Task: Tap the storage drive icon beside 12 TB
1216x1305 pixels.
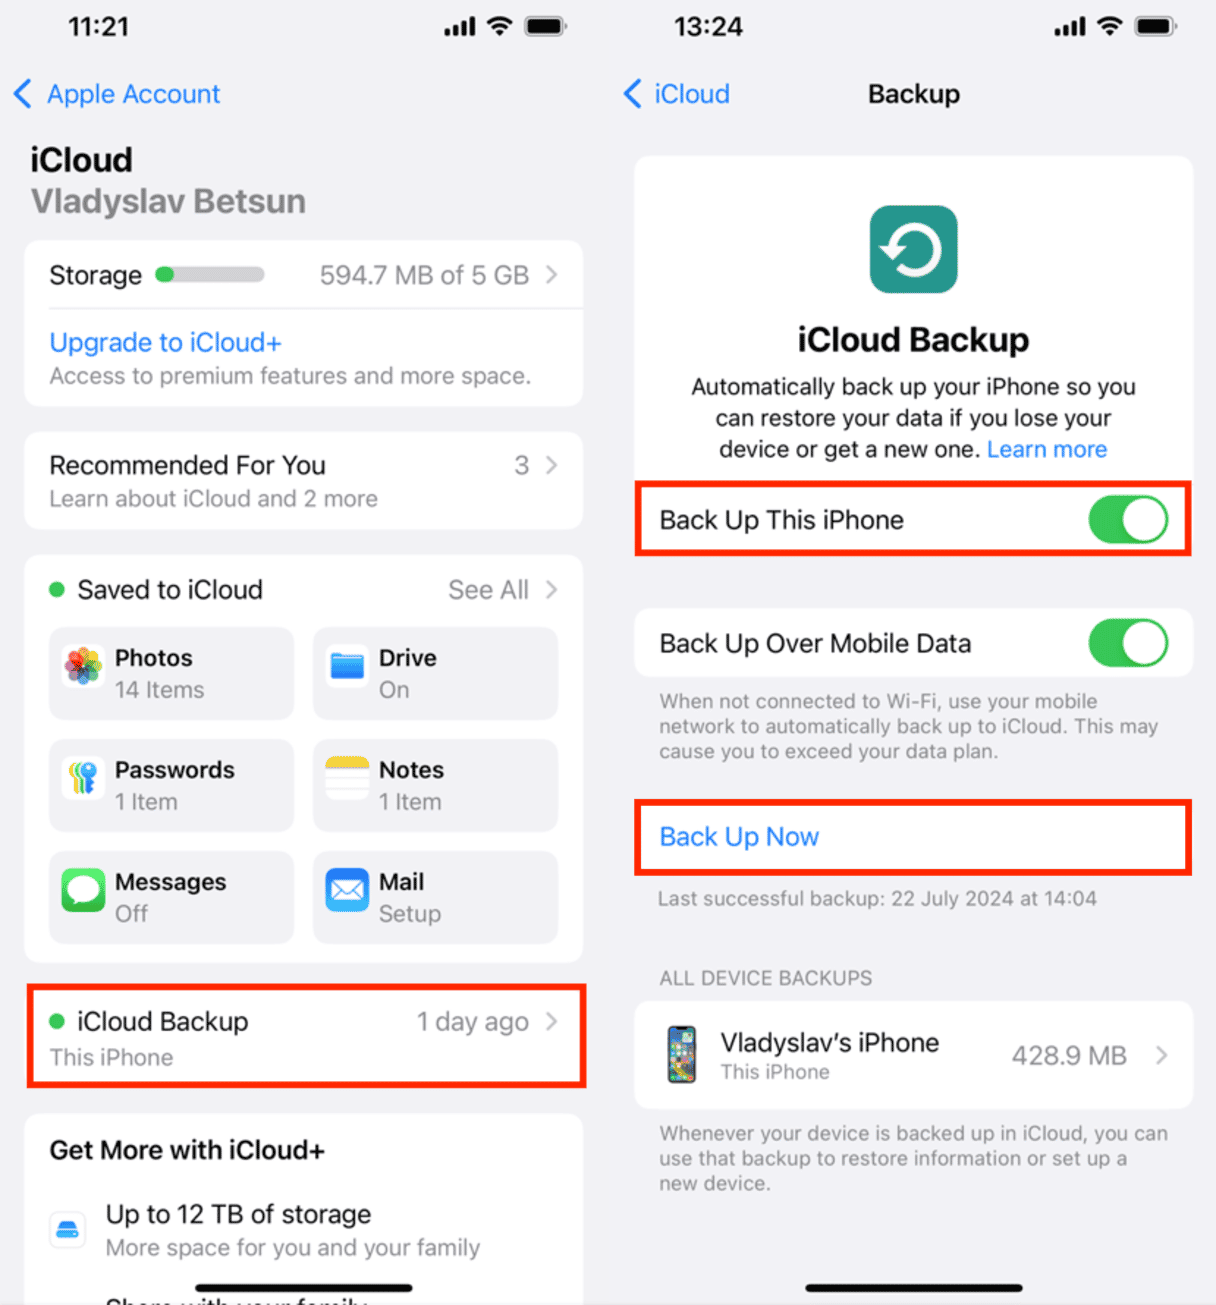Action: [x=68, y=1229]
